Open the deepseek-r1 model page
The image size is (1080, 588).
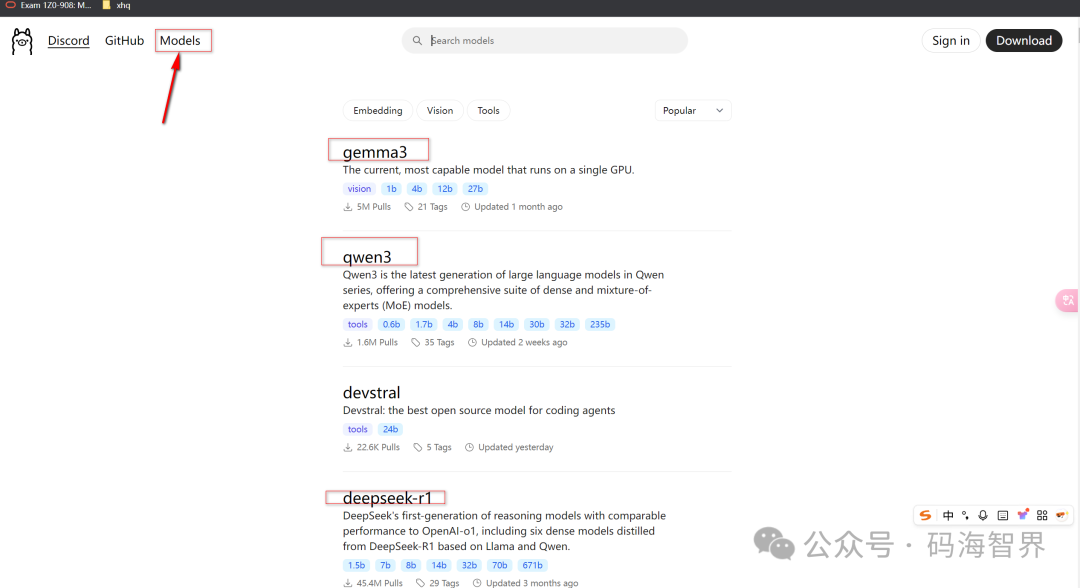click(387, 498)
